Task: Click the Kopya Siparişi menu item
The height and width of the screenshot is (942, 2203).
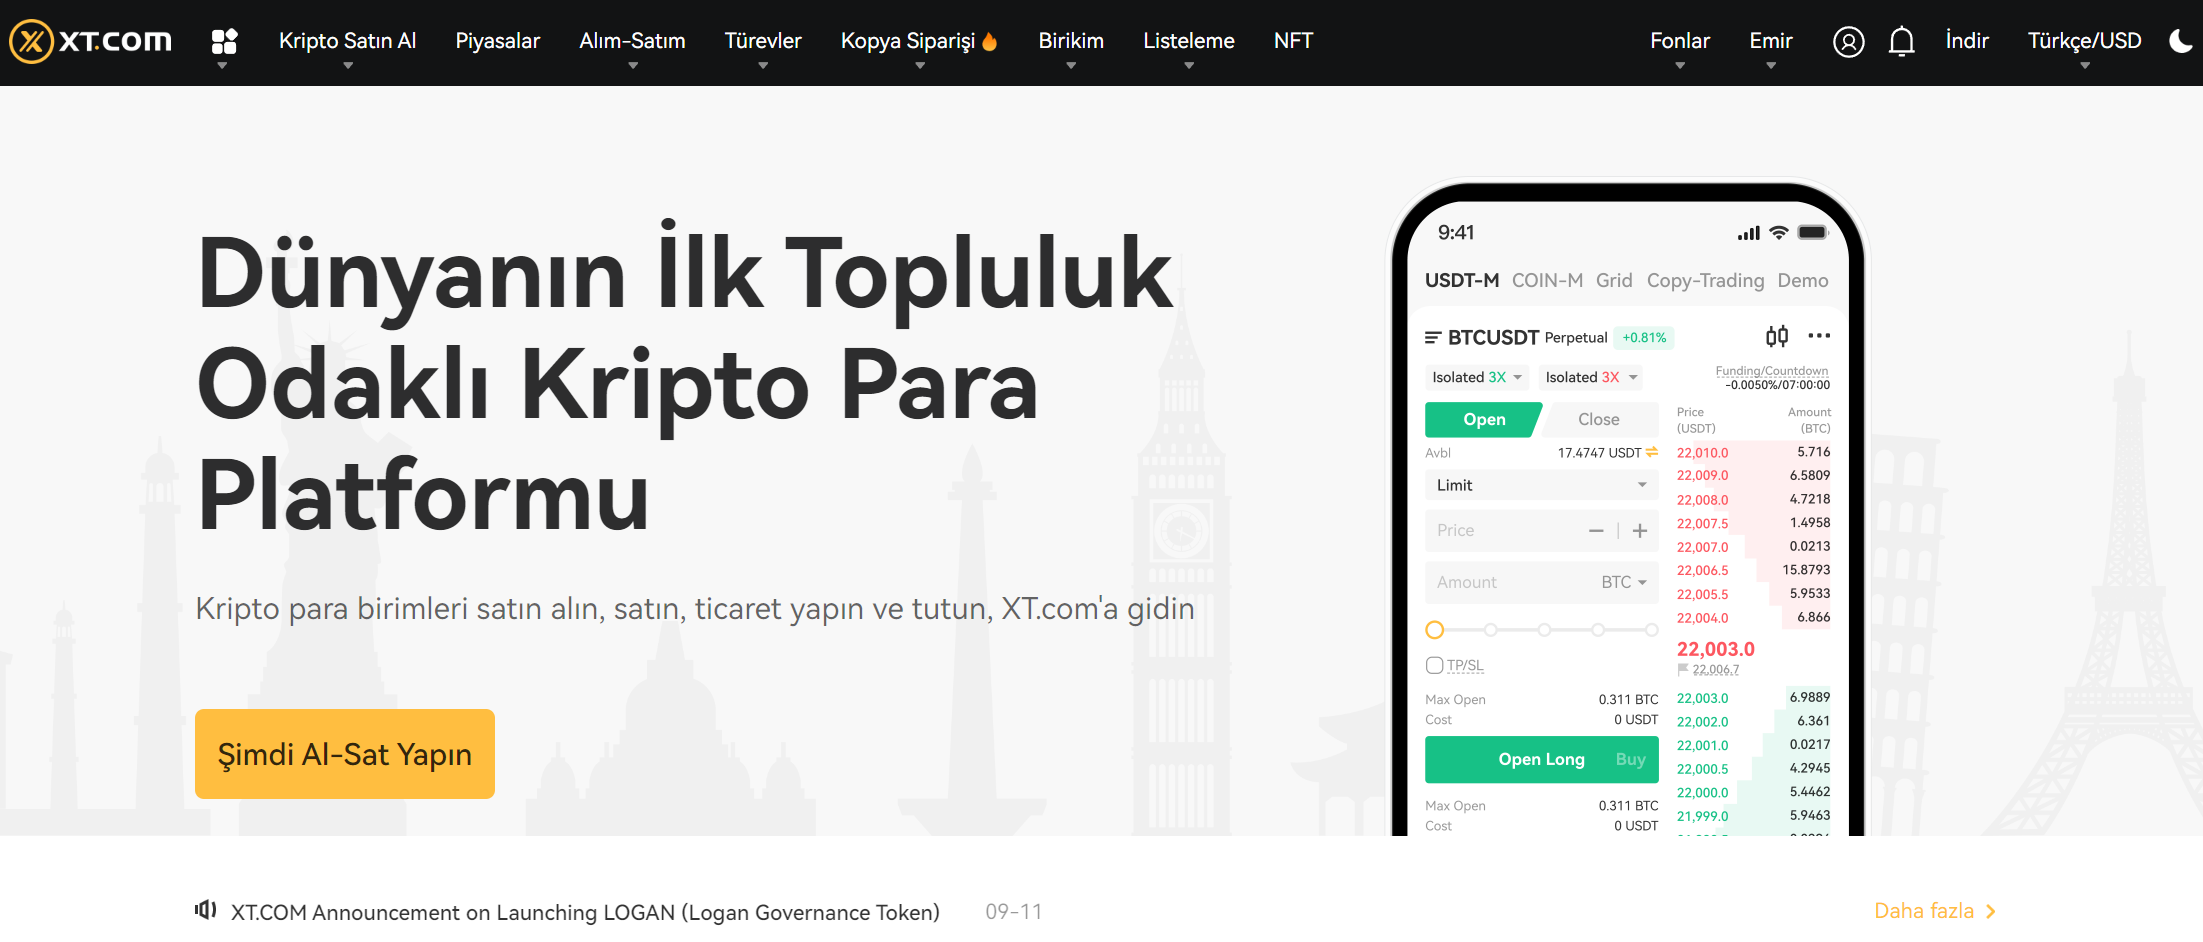Action: [x=908, y=41]
